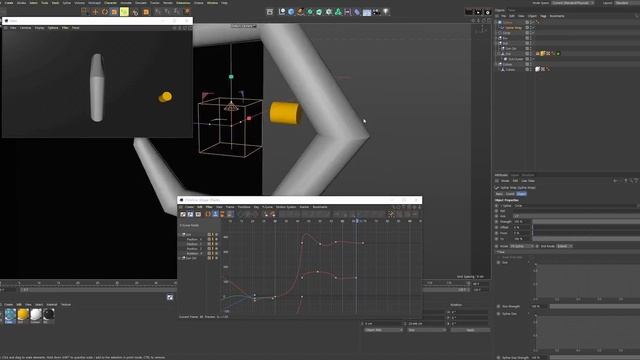Open the End Mode dropdown in attributes
The image size is (640, 360).
564,246
